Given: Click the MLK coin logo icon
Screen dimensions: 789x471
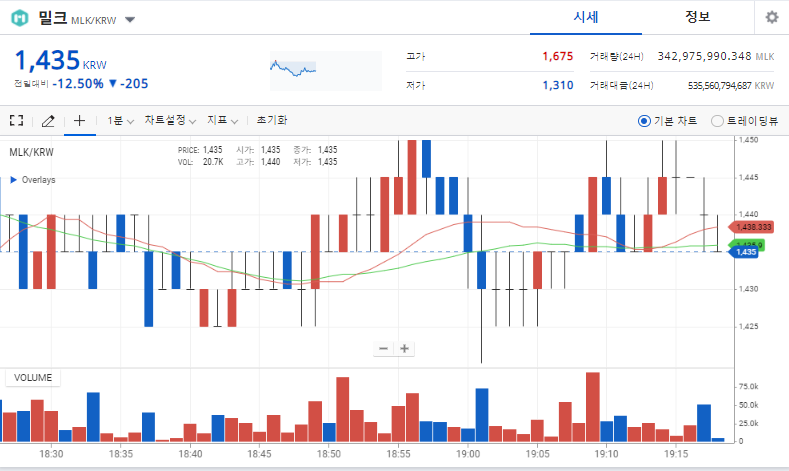Looking at the screenshot, I should (x=20, y=18).
